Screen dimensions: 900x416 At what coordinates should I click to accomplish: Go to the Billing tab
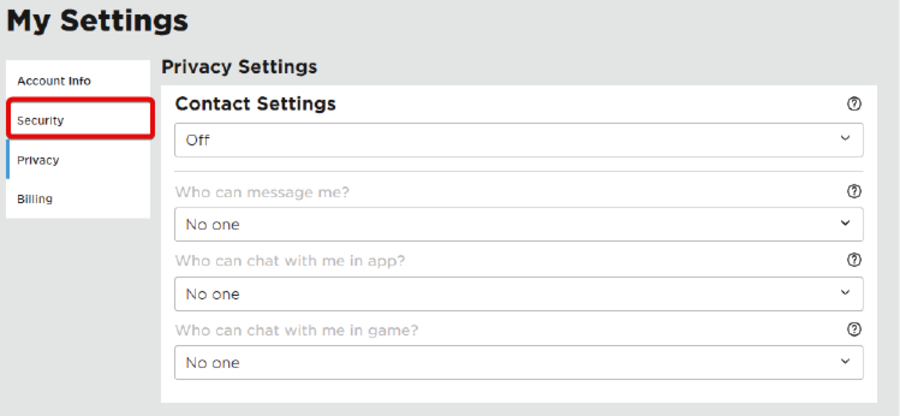[x=35, y=199]
